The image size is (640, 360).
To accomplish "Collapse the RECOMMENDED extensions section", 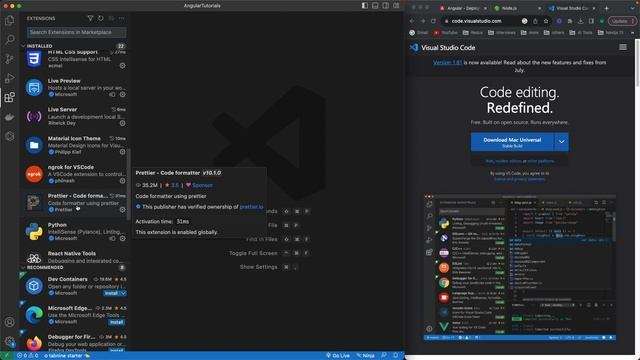I will click(23, 267).
